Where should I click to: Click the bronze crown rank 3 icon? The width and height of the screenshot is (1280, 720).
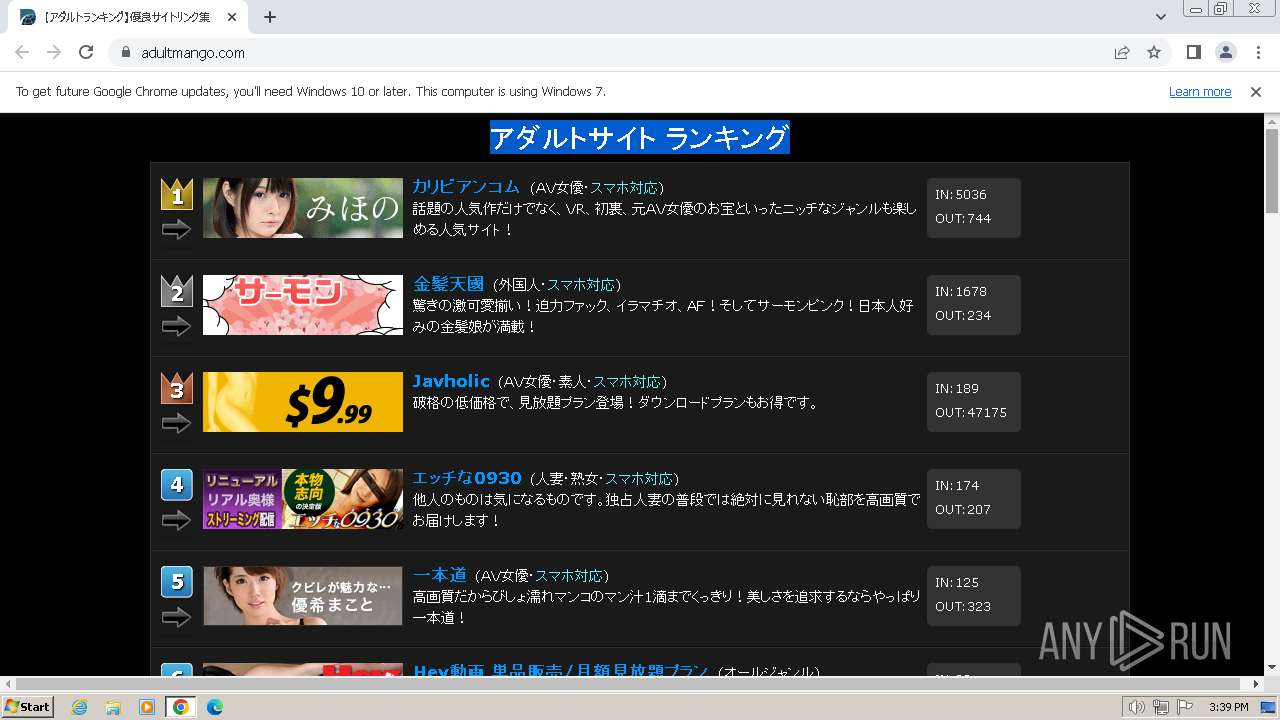(177, 387)
